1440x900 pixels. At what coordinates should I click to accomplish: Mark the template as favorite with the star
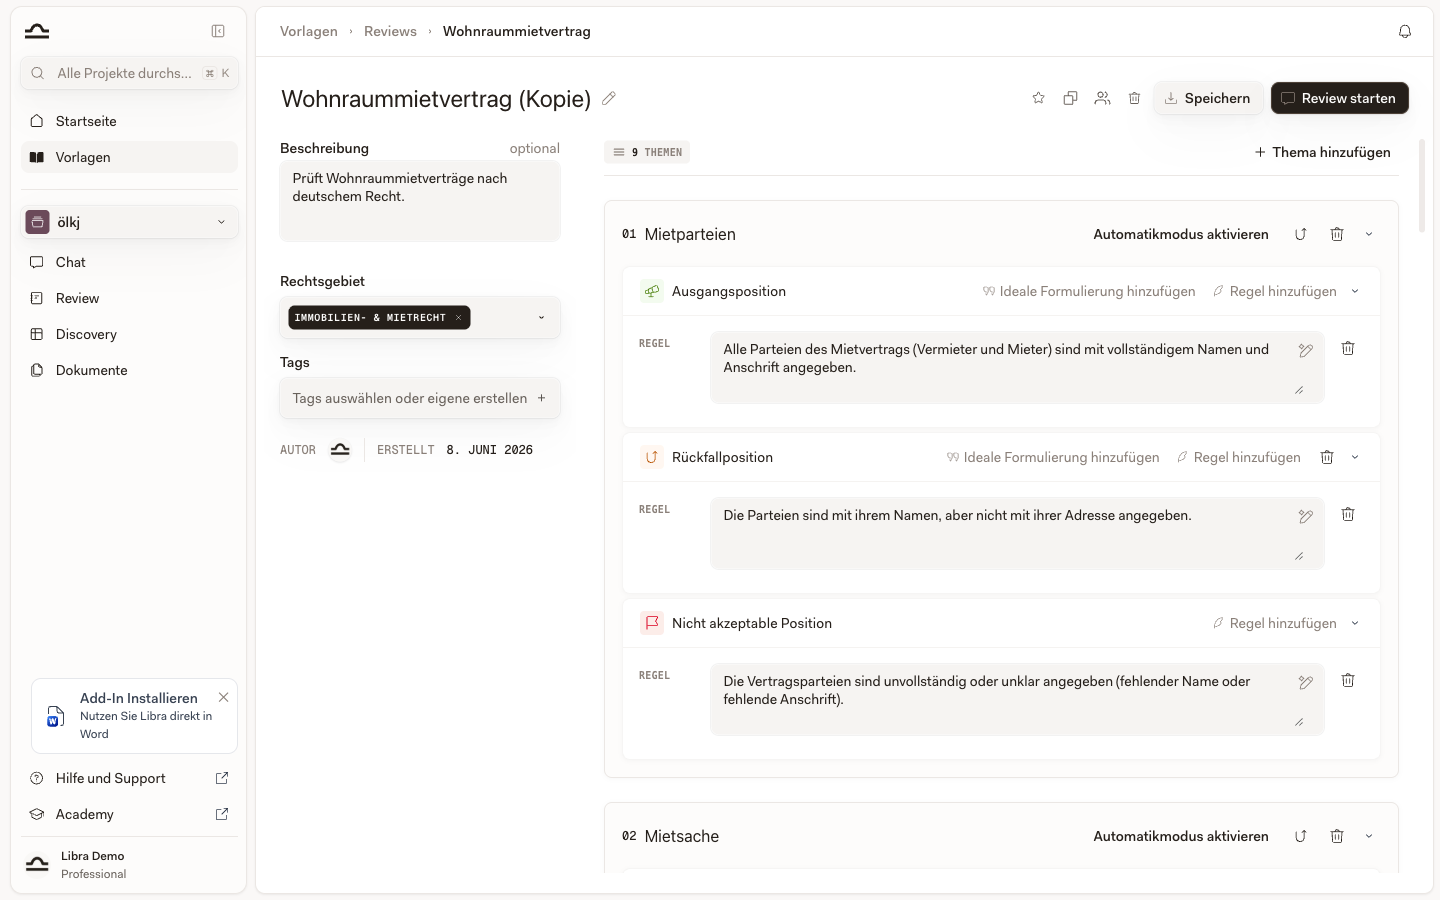(1038, 98)
